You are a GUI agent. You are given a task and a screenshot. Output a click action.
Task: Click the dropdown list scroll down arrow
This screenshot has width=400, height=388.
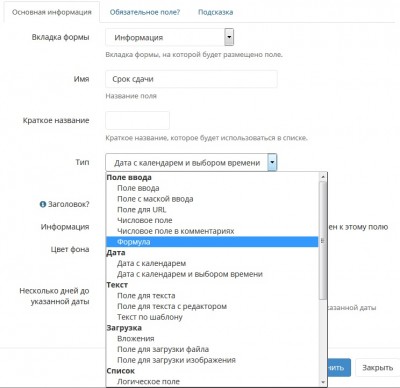(323, 382)
